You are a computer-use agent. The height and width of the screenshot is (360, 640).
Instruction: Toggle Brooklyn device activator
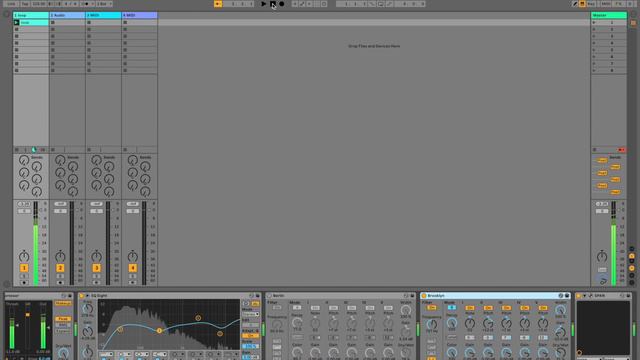424,296
